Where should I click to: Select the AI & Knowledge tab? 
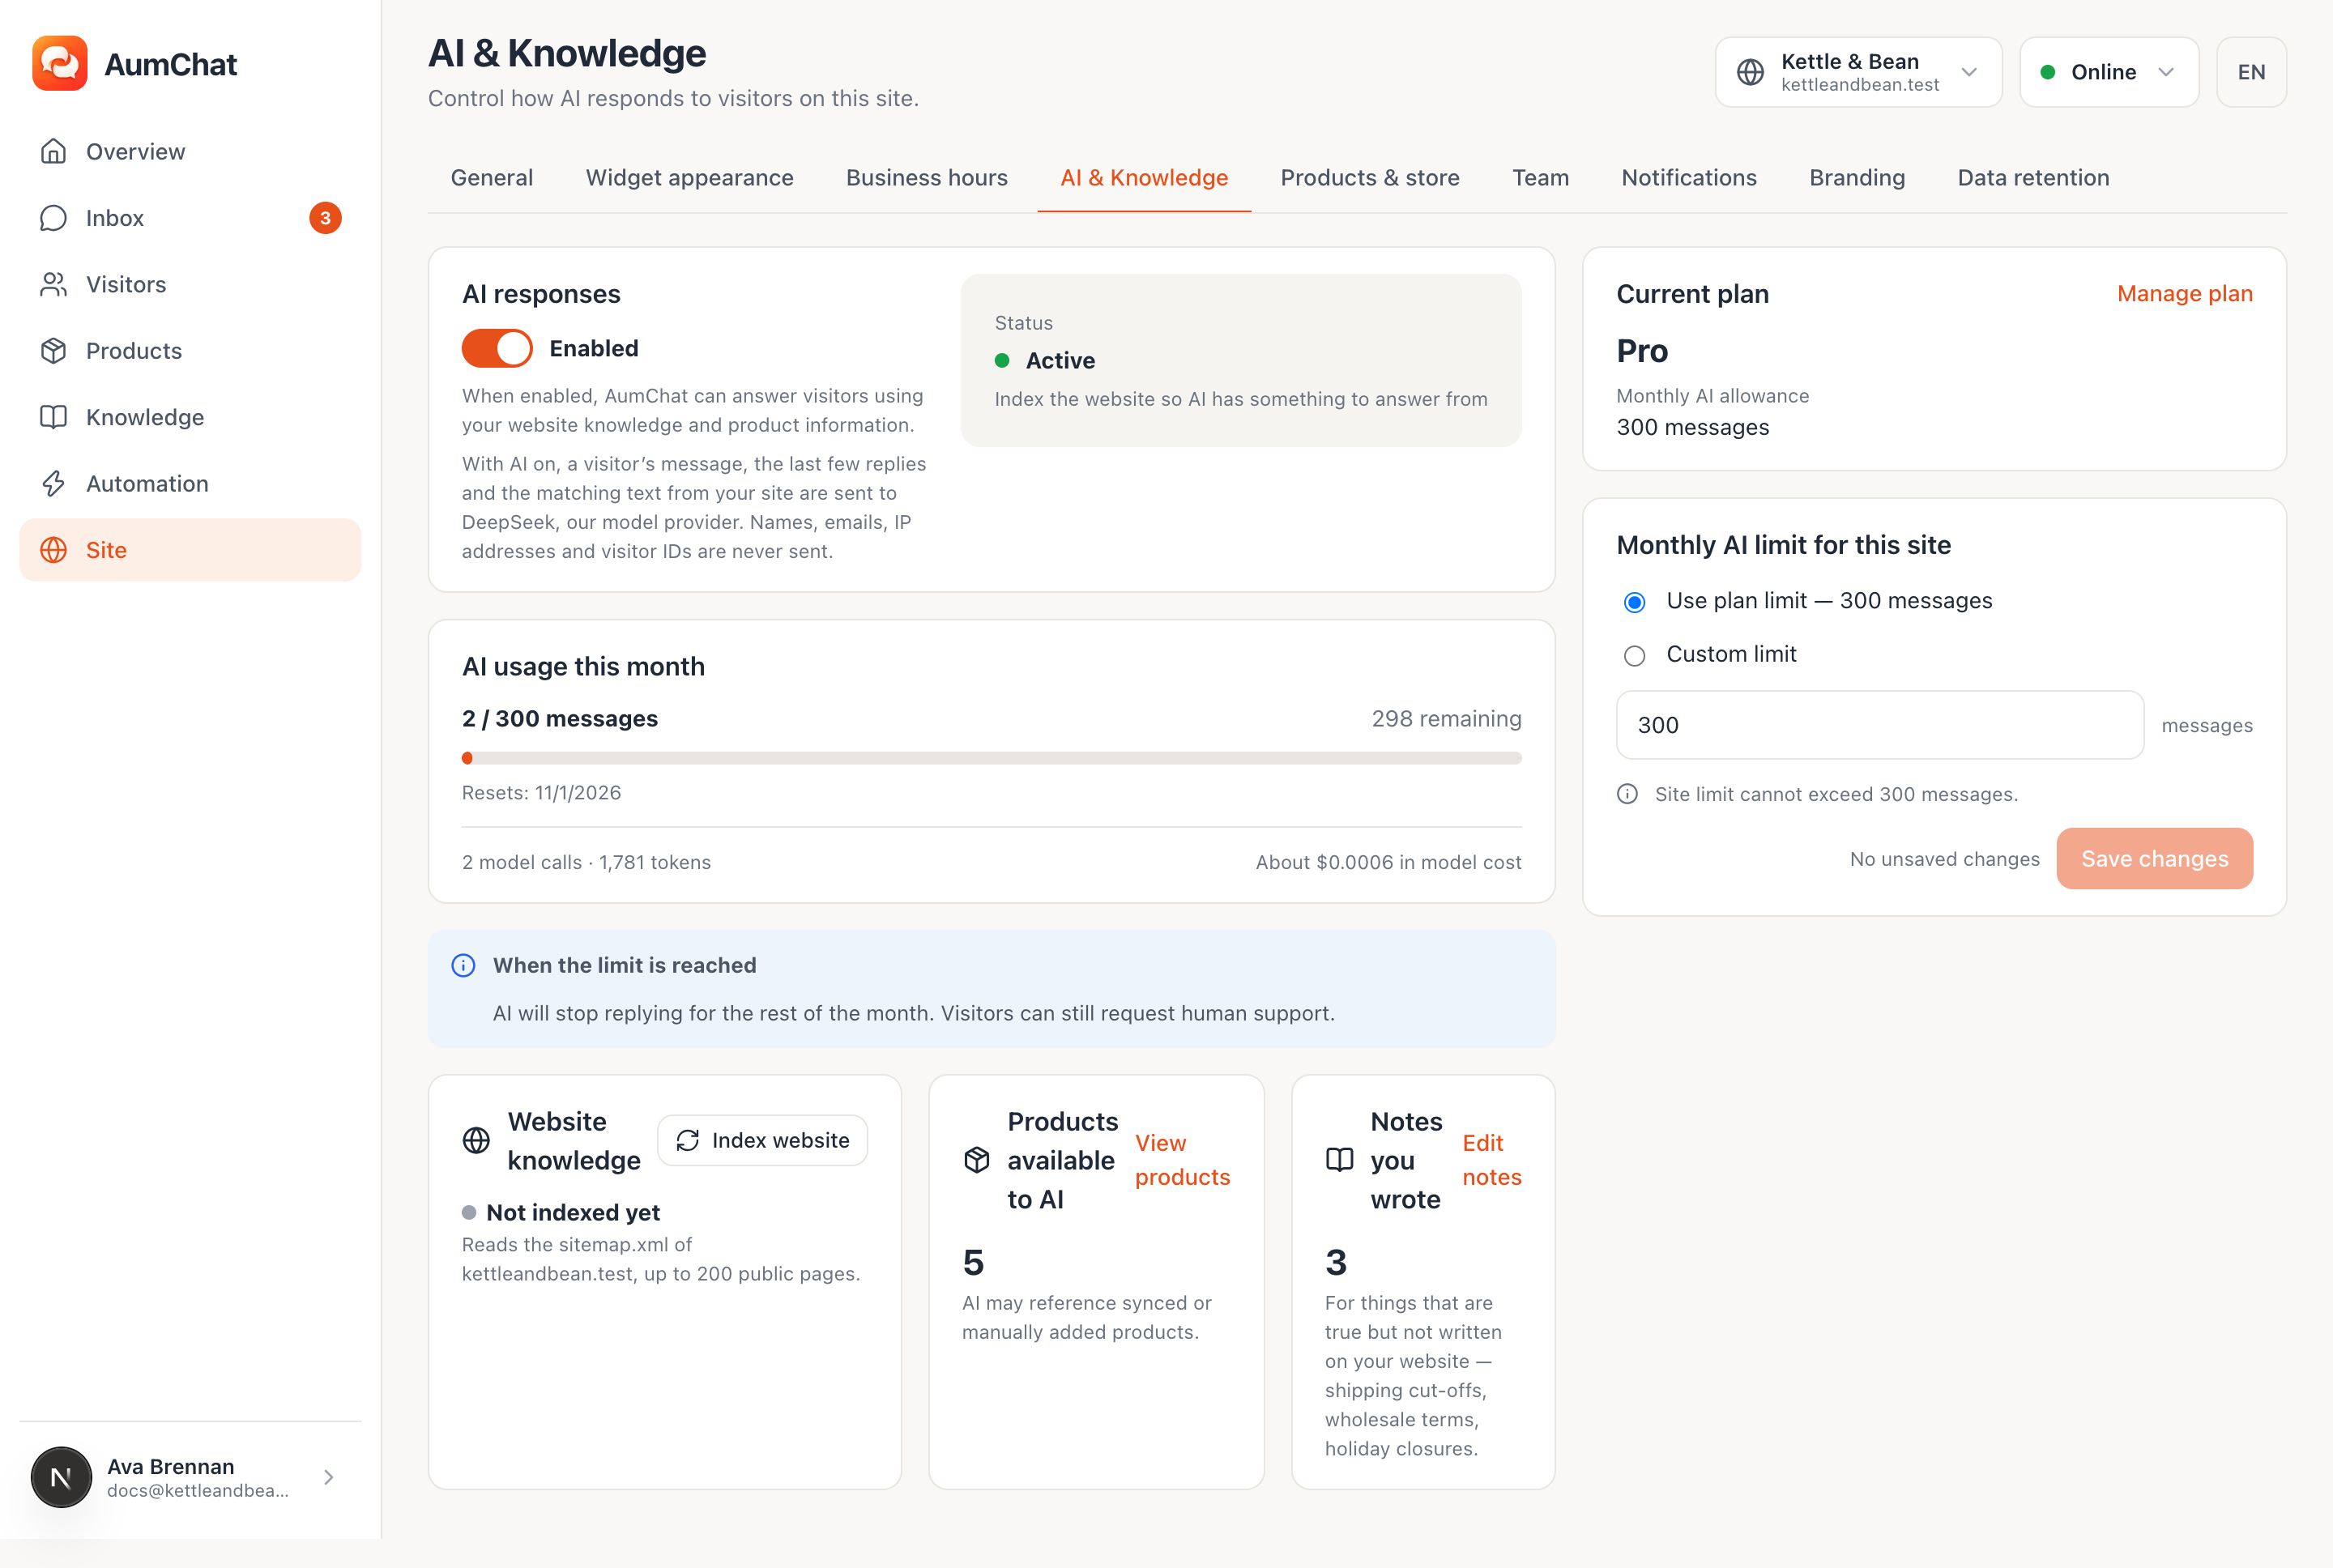click(x=1144, y=178)
